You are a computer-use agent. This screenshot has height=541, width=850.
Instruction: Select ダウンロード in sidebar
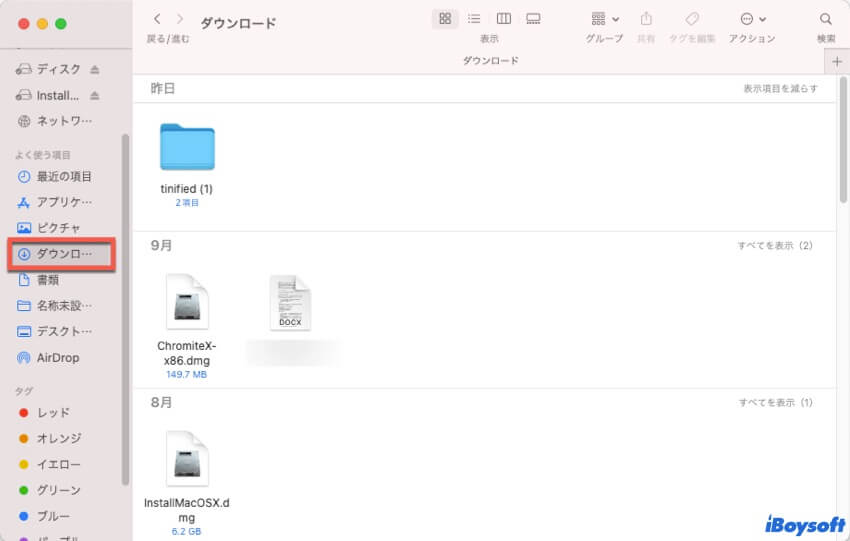click(61, 254)
